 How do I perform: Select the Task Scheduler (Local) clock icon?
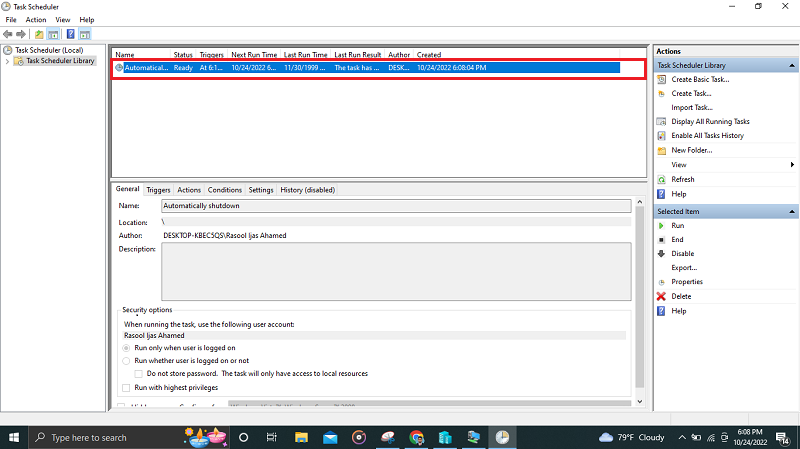click(x=8, y=50)
